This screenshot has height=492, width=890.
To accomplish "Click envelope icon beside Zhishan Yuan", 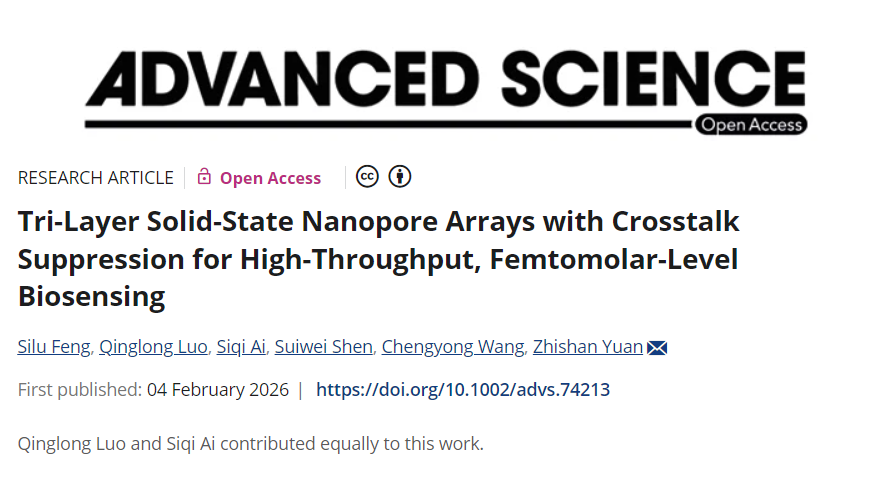I will pos(657,348).
